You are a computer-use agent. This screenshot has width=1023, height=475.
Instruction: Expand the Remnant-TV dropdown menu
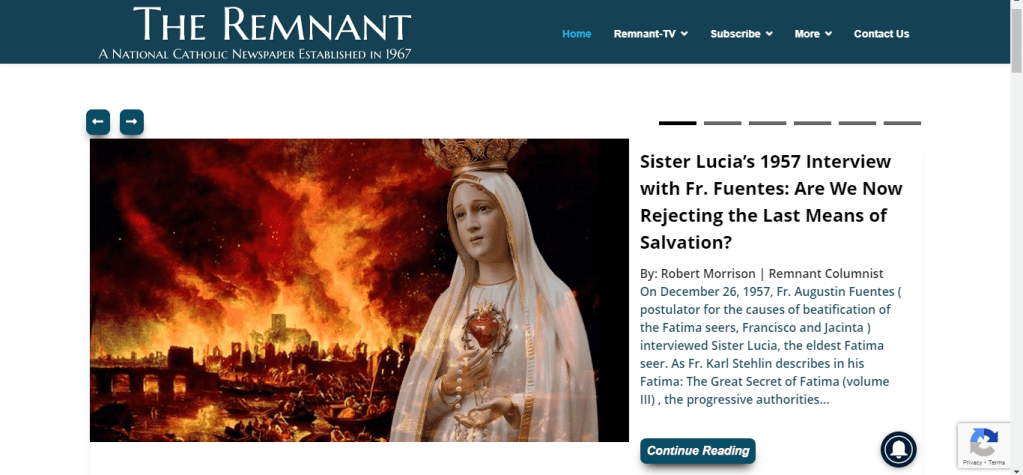tap(650, 34)
